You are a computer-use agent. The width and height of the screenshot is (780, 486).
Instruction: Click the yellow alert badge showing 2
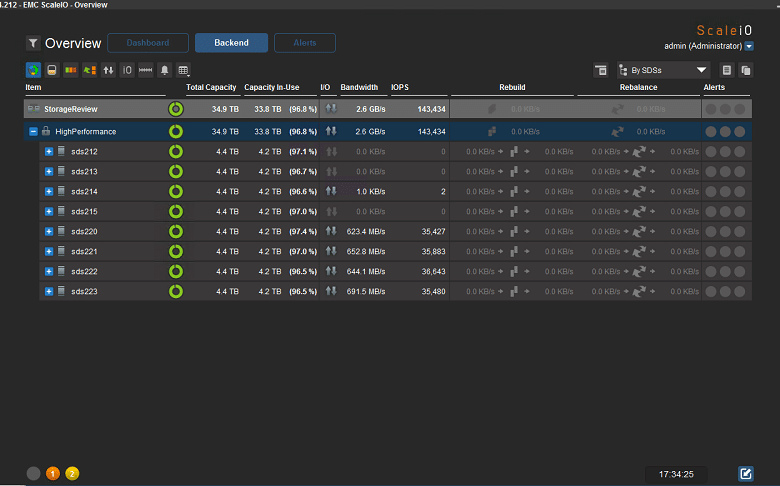pyautogui.click(x=72, y=474)
